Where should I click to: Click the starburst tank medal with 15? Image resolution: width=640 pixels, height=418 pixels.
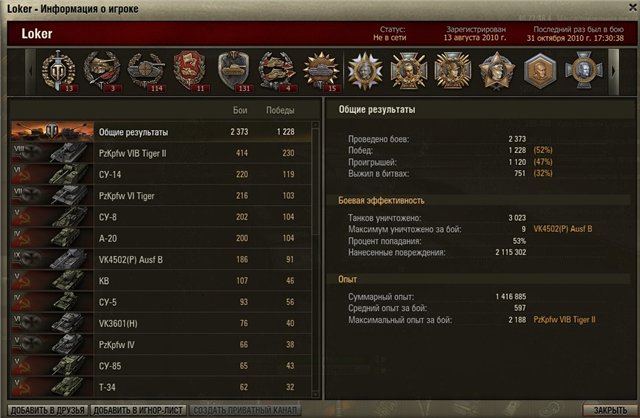[x=321, y=71]
